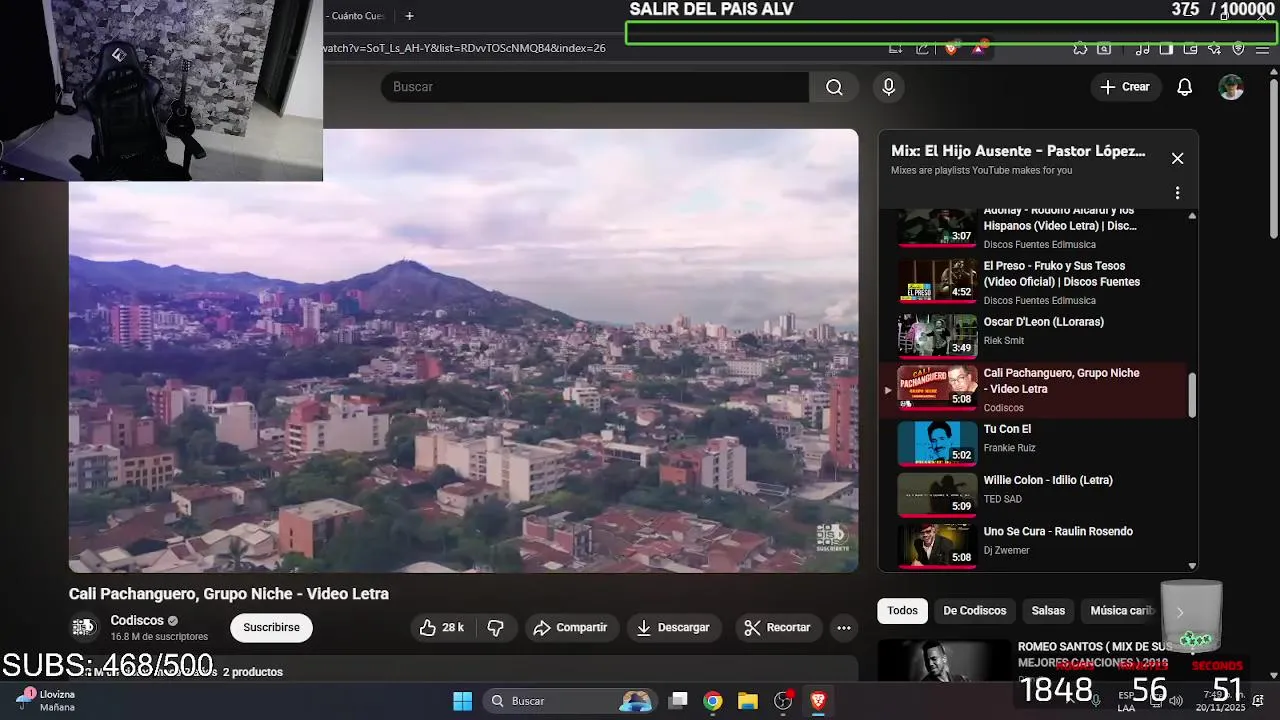Click the YouTube search magnifier button
Screen dimensions: 1280x720
pyautogui.click(x=834, y=87)
